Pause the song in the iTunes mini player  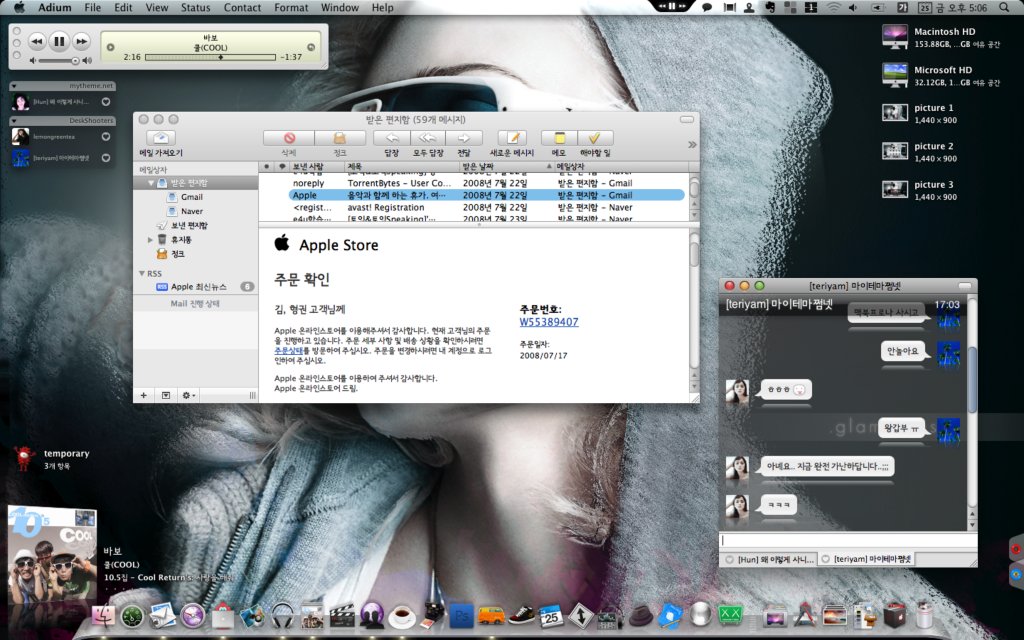[59, 41]
